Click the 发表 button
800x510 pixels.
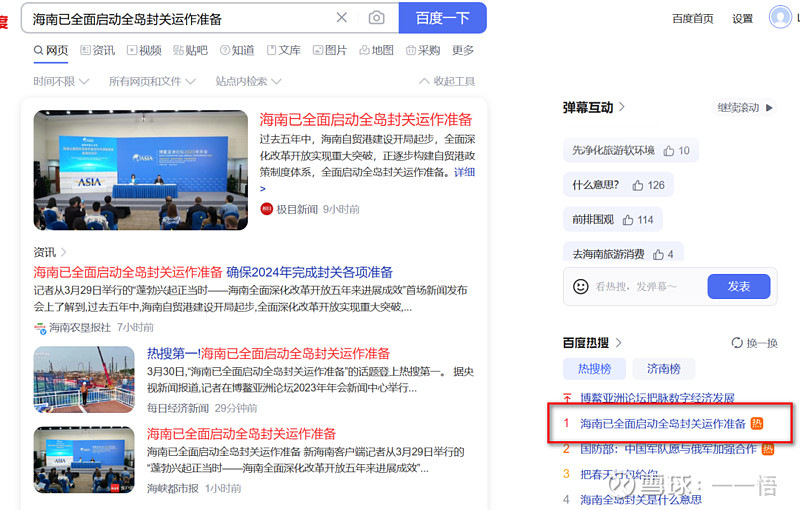click(739, 287)
